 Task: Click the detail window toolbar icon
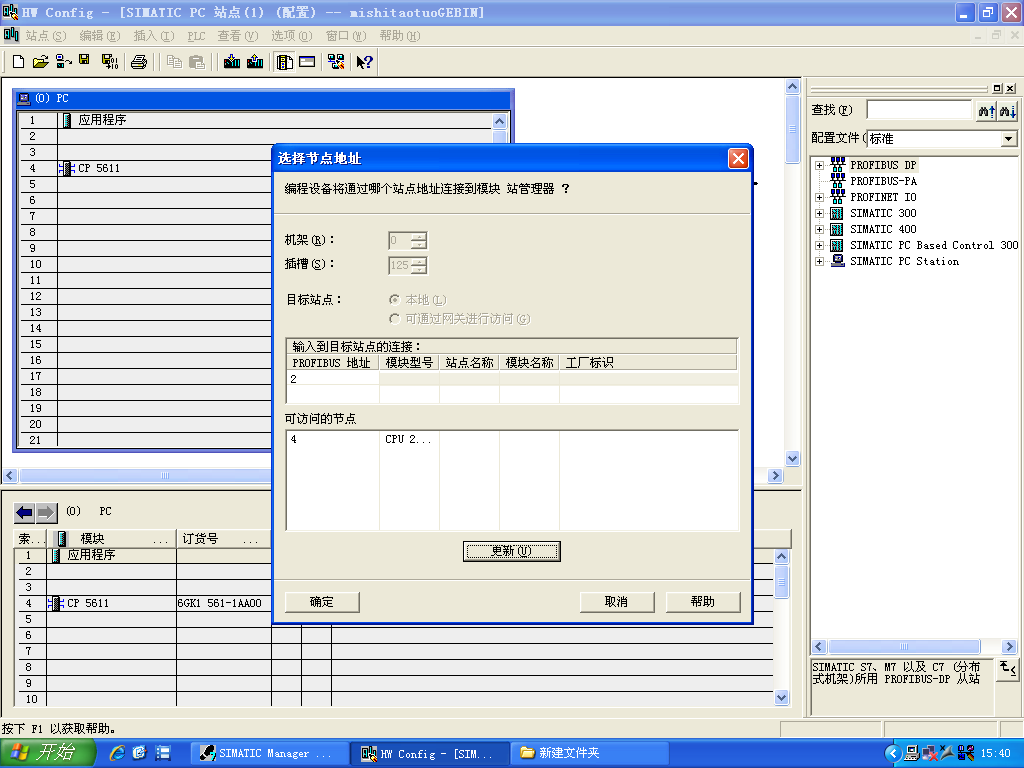(307, 62)
